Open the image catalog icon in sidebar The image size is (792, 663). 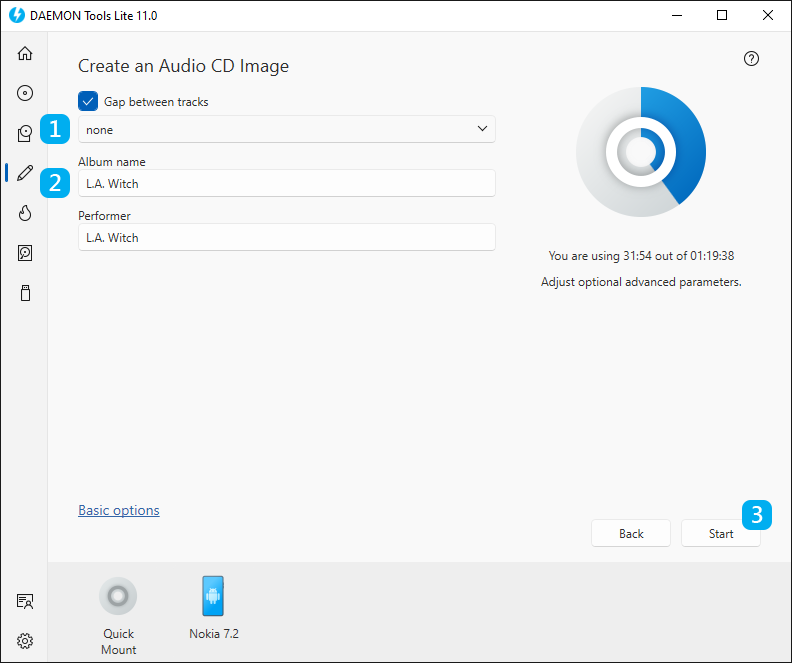25,133
